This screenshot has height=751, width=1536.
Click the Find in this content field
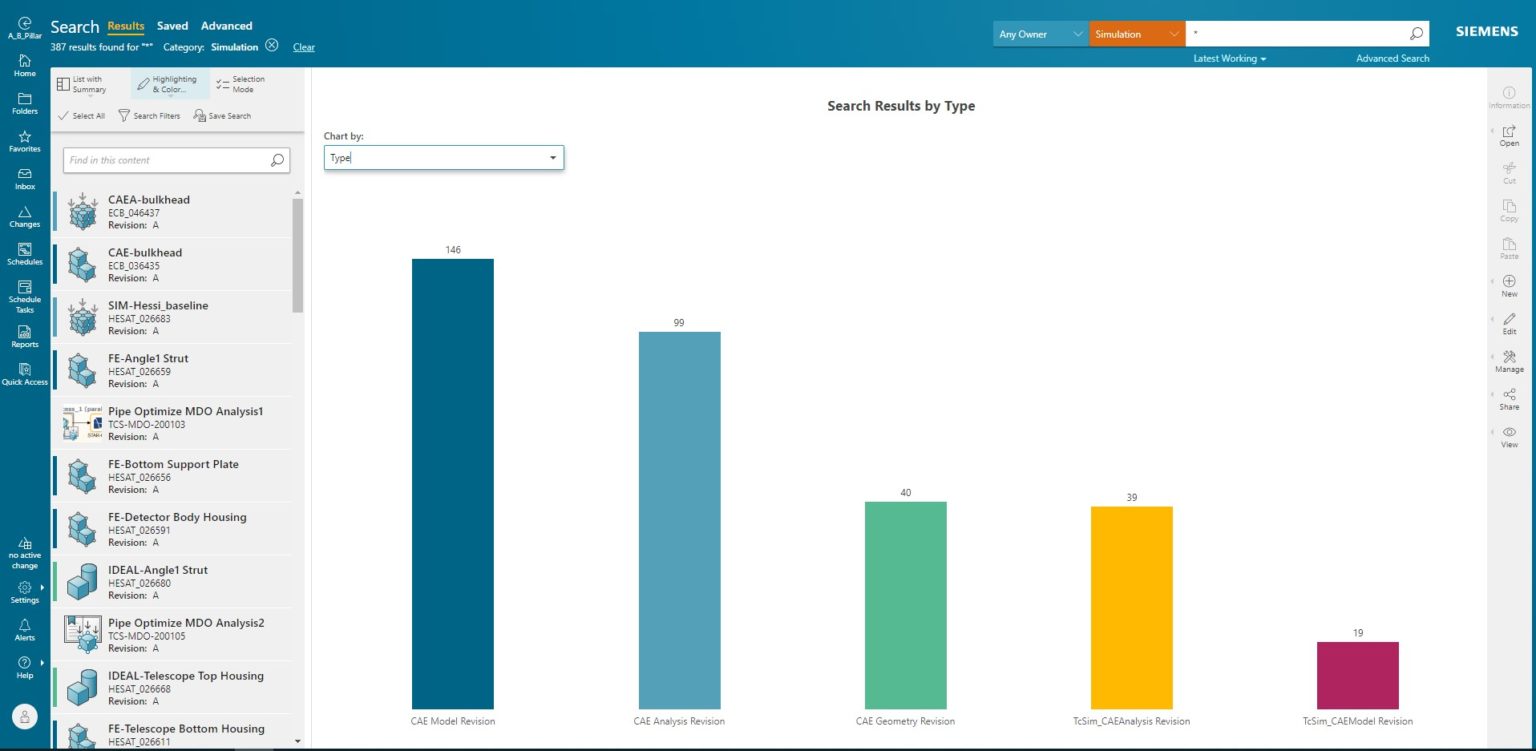(160, 160)
